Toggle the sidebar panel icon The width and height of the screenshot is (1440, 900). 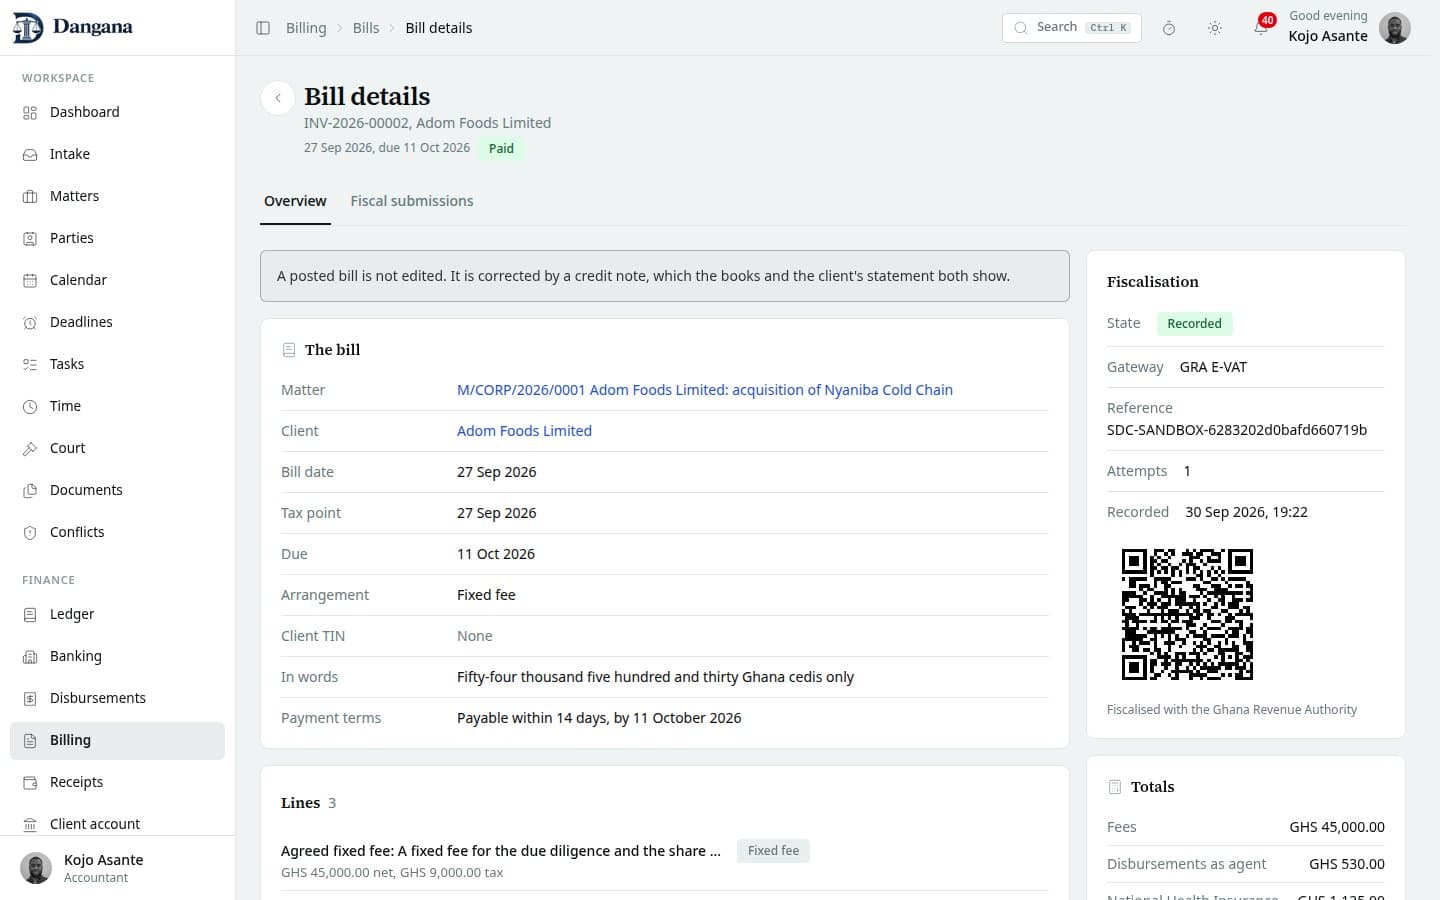pos(263,28)
